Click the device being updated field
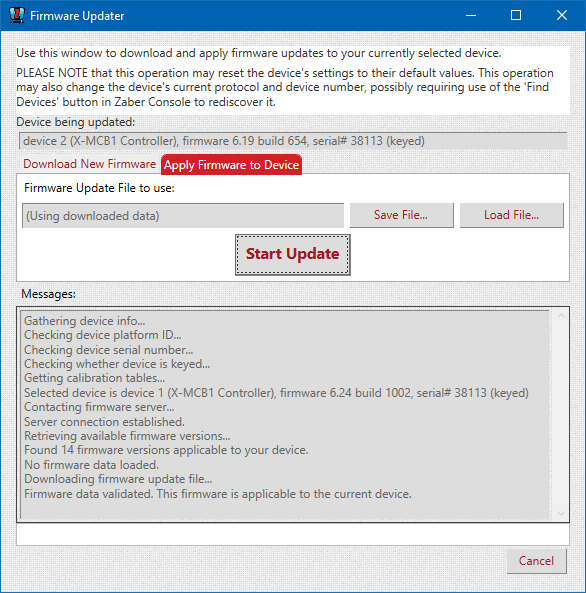The width and height of the screenshot is (586, 593). coord(293,141)
